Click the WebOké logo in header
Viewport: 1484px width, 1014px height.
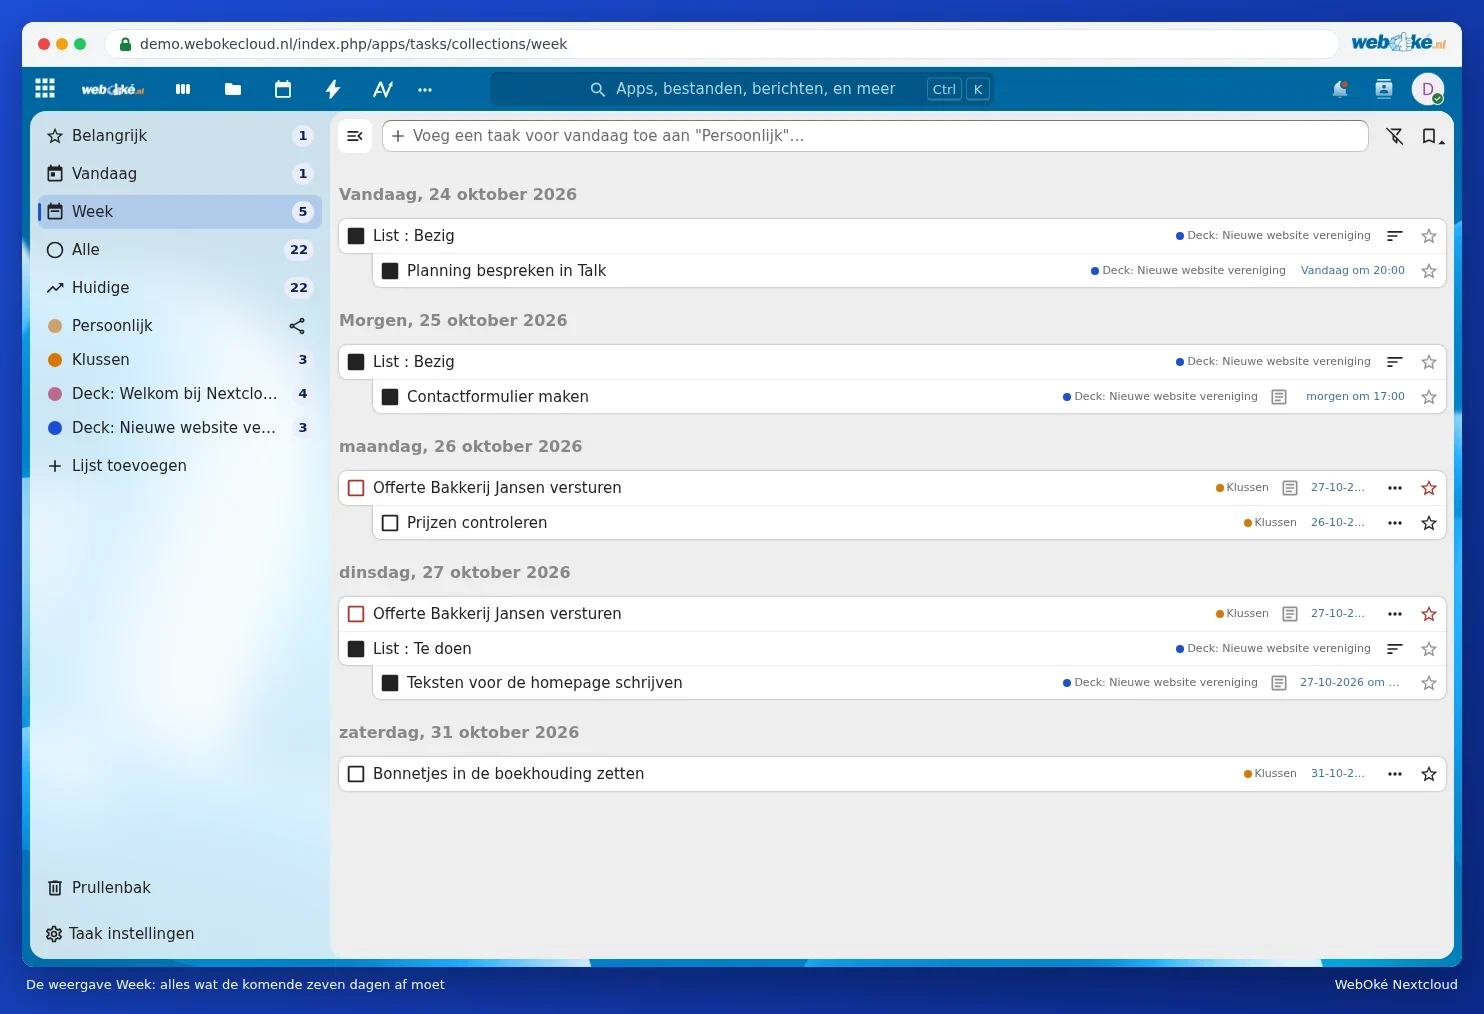tap(113, 89)
